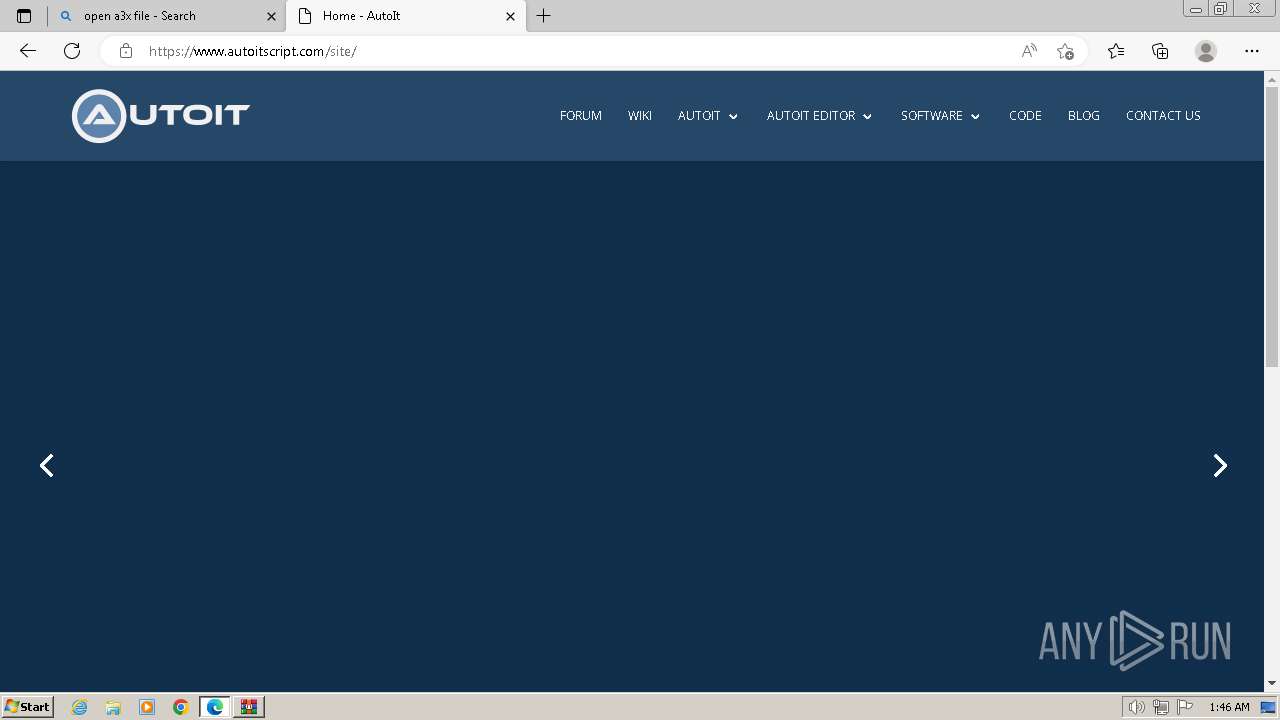Open the tab actions menu icon
The height and width of the screenshot is (720, 1280).
pyautogui.click(x=24, y=16)
